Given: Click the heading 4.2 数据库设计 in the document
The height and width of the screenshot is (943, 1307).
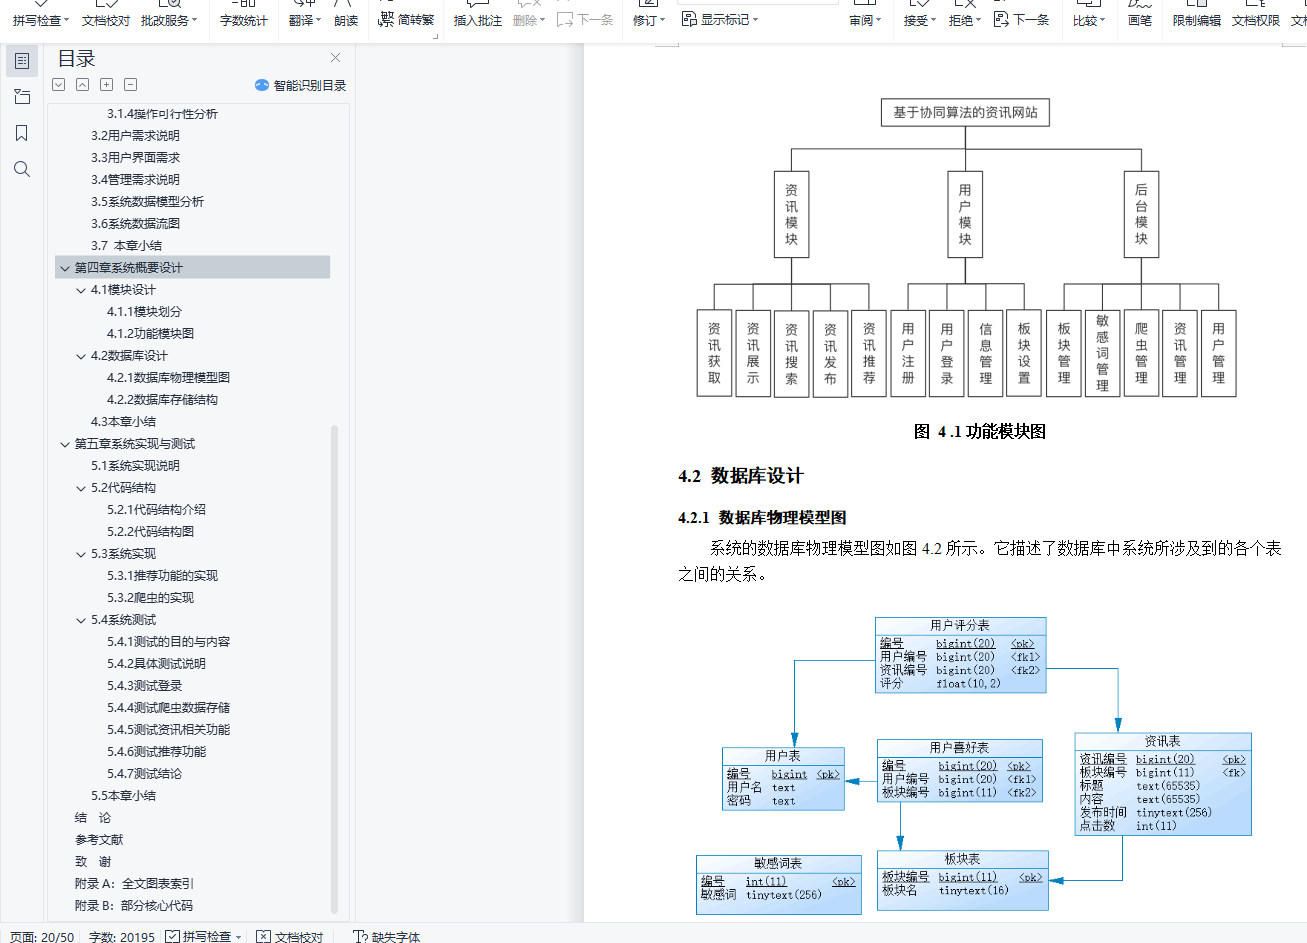Looking at the screenshot, I should (x=740, y=476).
